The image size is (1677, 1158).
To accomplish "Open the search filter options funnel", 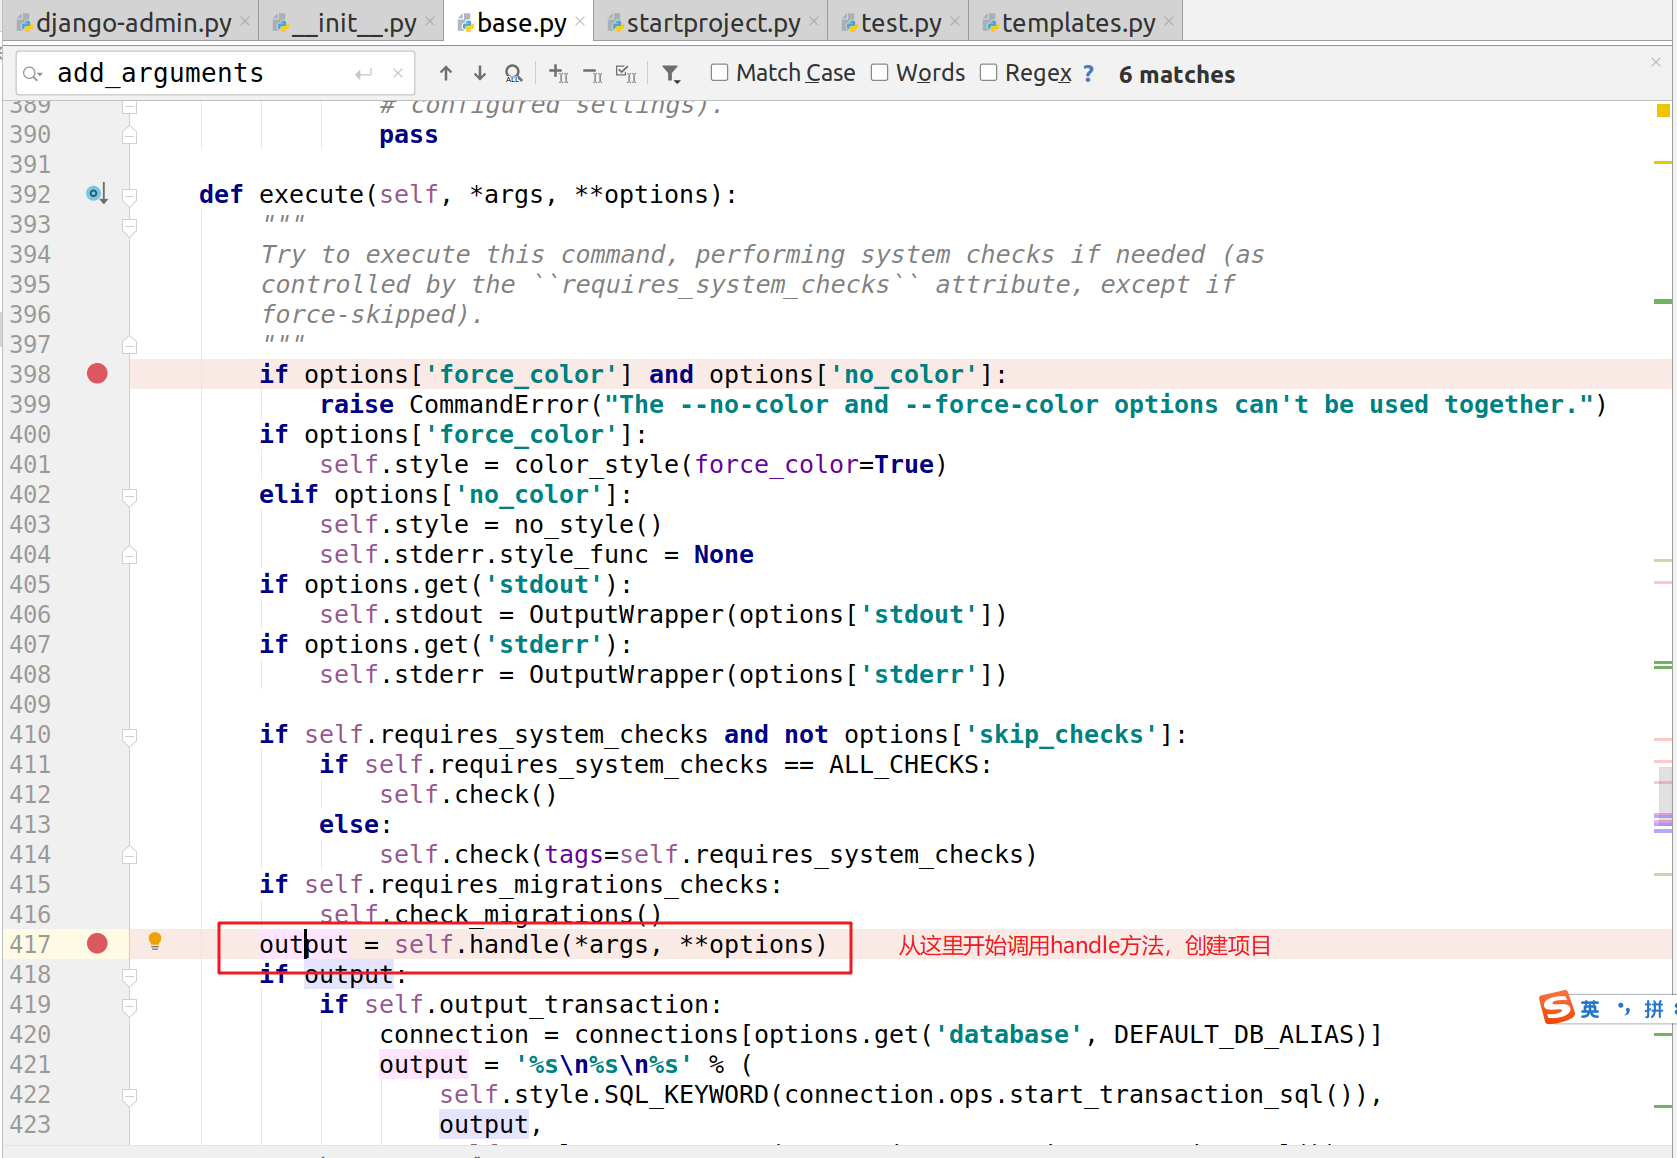I will click(x=671, y=73).
